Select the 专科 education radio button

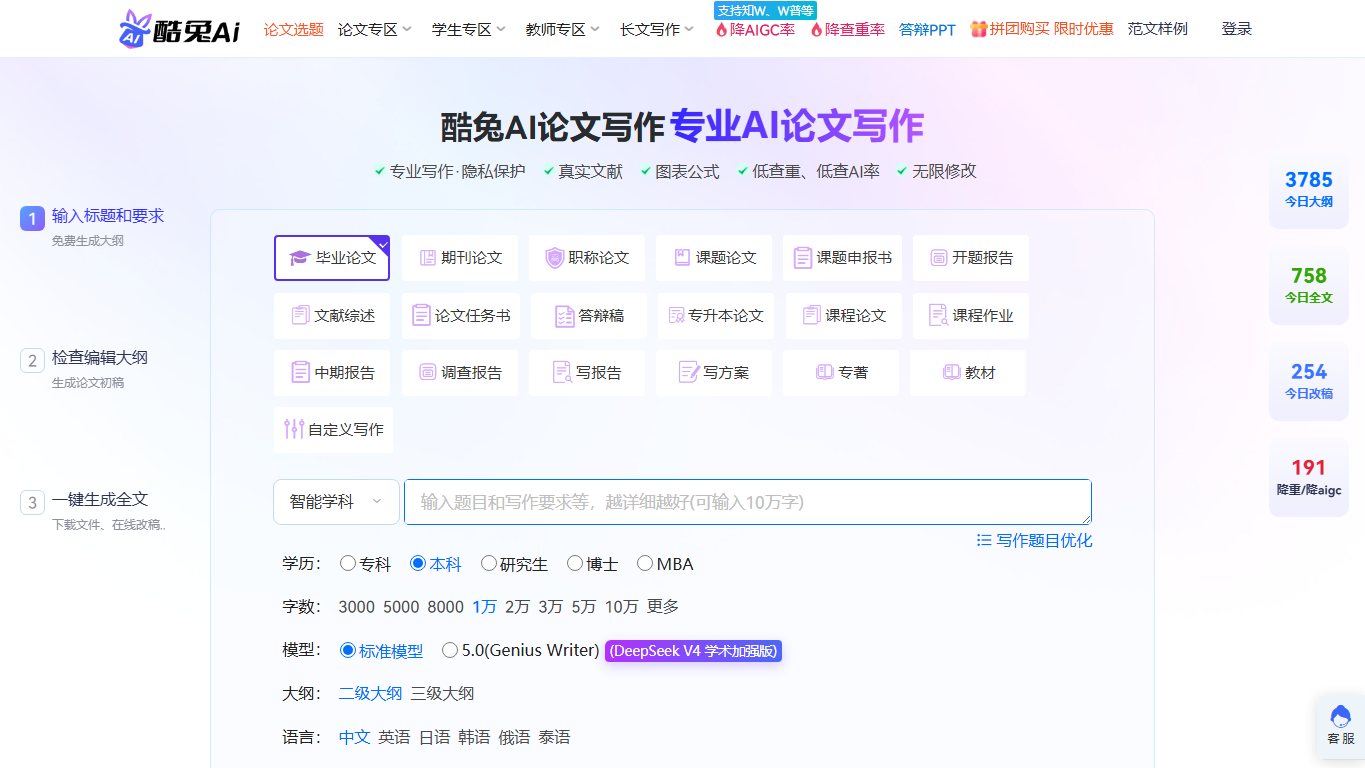pos(348,563)
